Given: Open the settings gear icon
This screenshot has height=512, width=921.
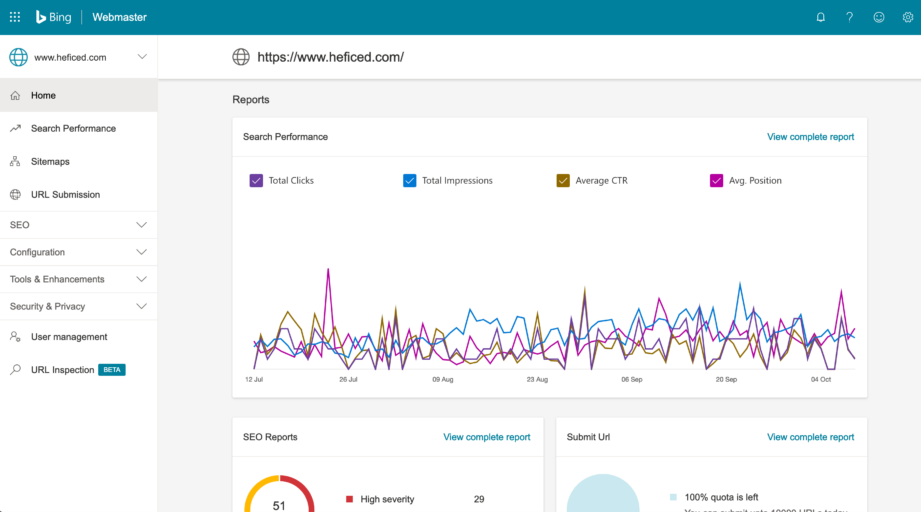Looking at the screenshot, I should tap(907, 17).
